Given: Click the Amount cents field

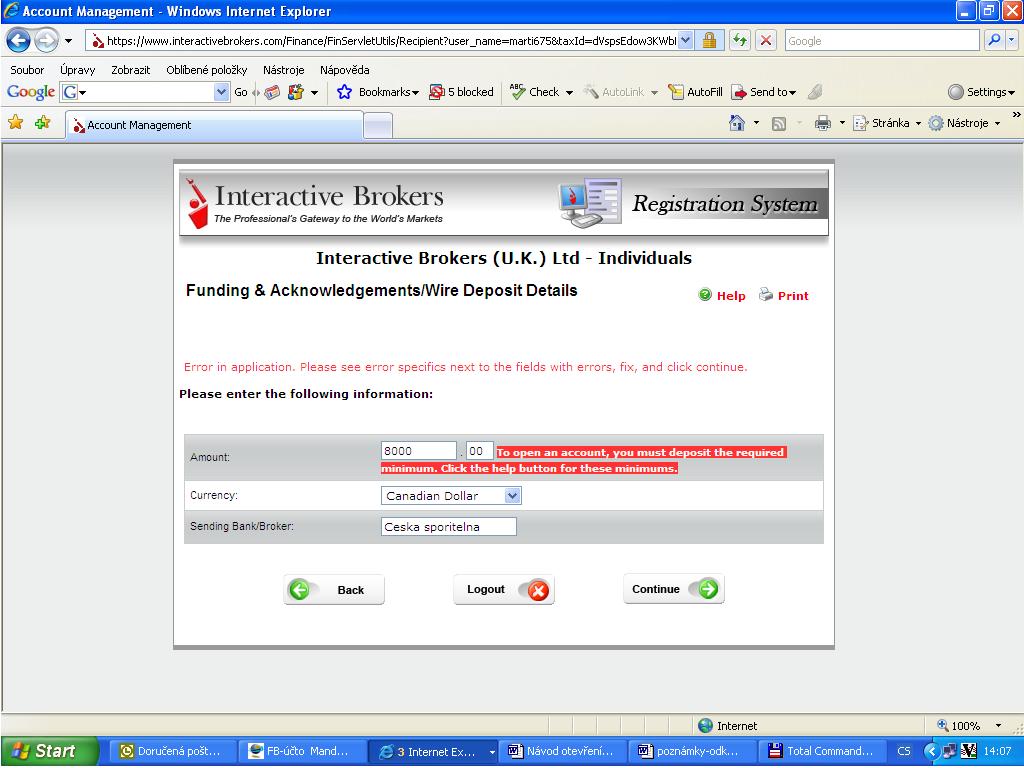Looking at the screenshot, I should click(479, 451).
